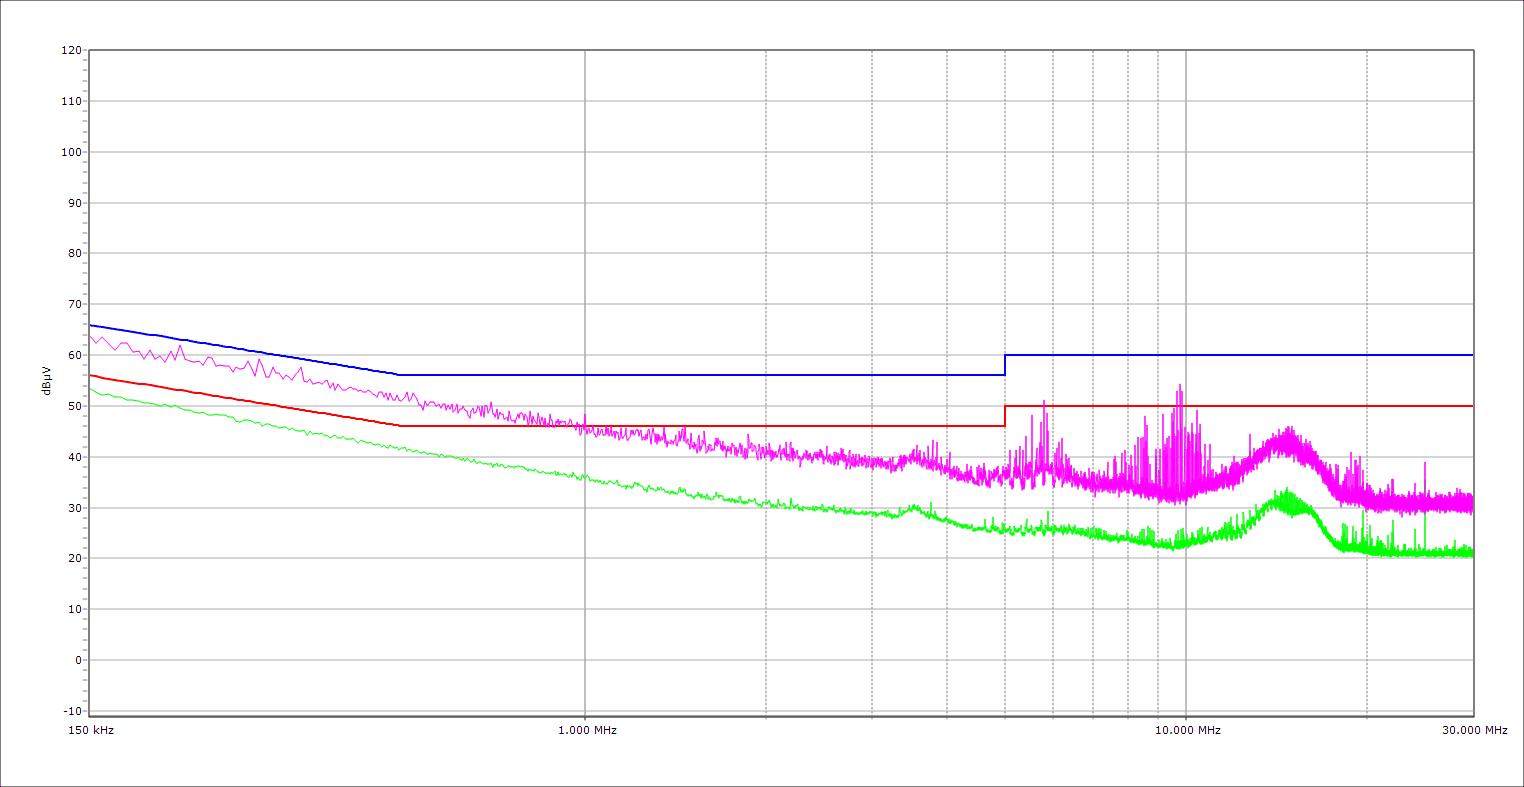Click the green trace start at 150 kHz
1524x787 pixels.
click(x=91, y=388)
